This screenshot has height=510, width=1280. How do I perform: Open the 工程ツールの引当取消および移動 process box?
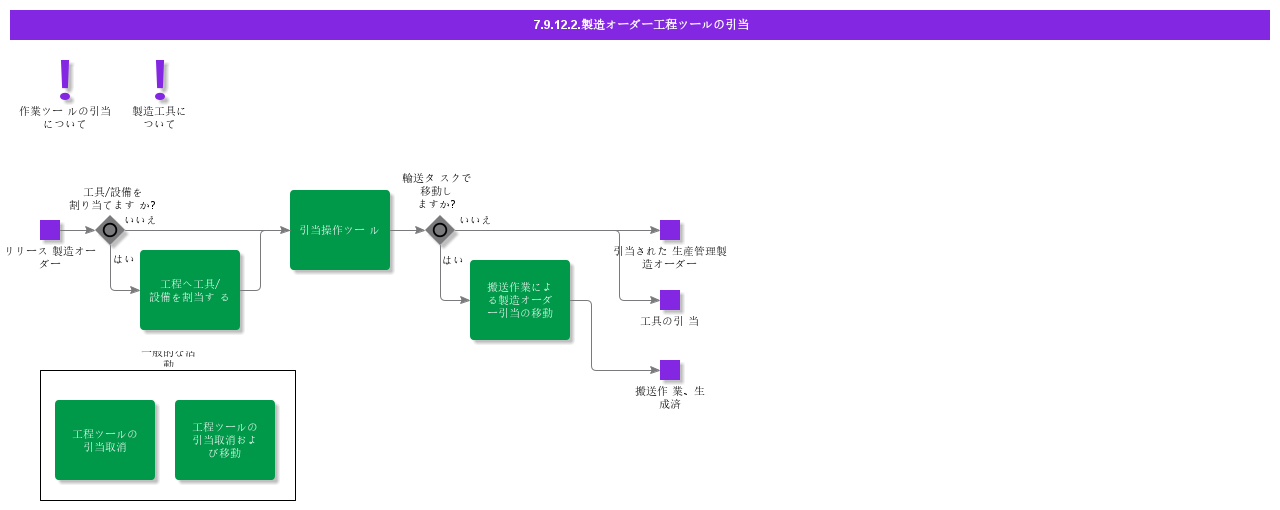pyautogui.click(x=225, y=440)
